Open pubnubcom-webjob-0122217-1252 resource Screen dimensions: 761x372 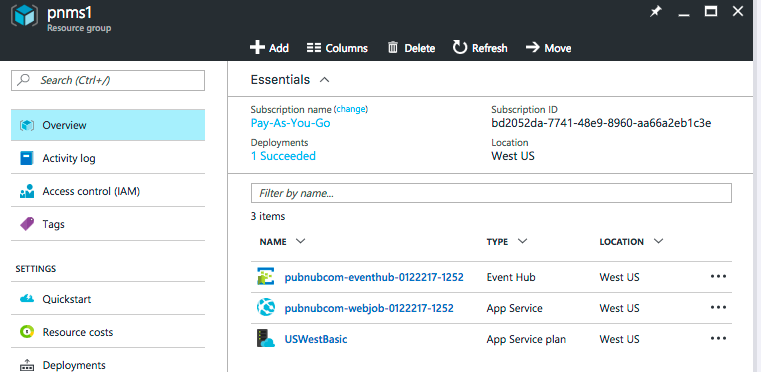tap(369, 308)
